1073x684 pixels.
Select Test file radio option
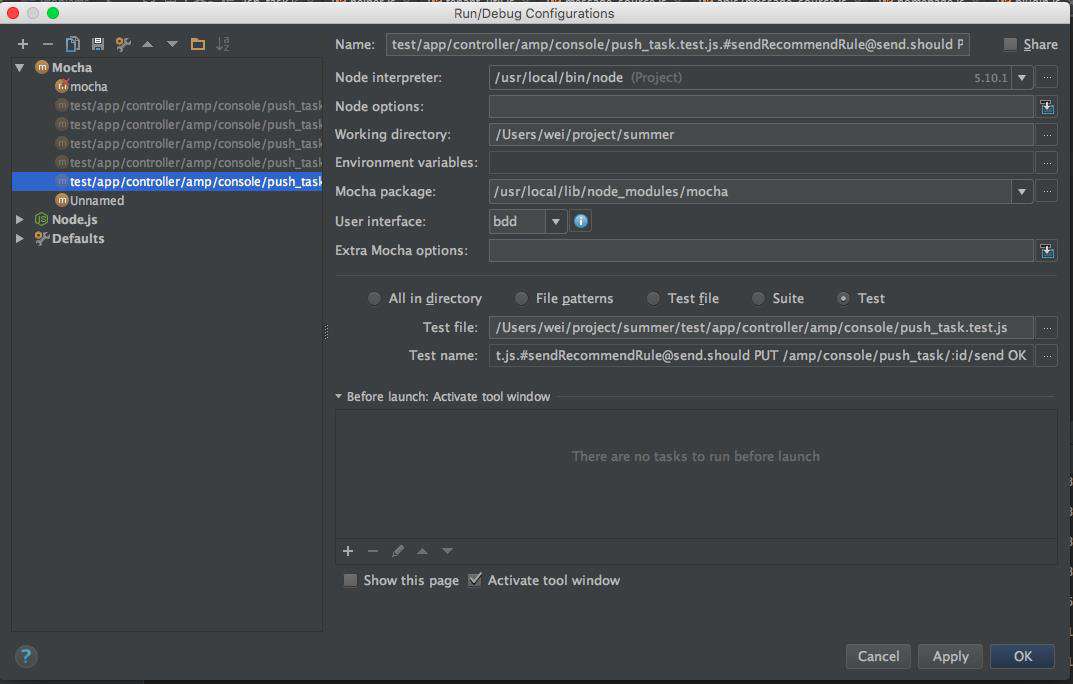coord(654,298)
